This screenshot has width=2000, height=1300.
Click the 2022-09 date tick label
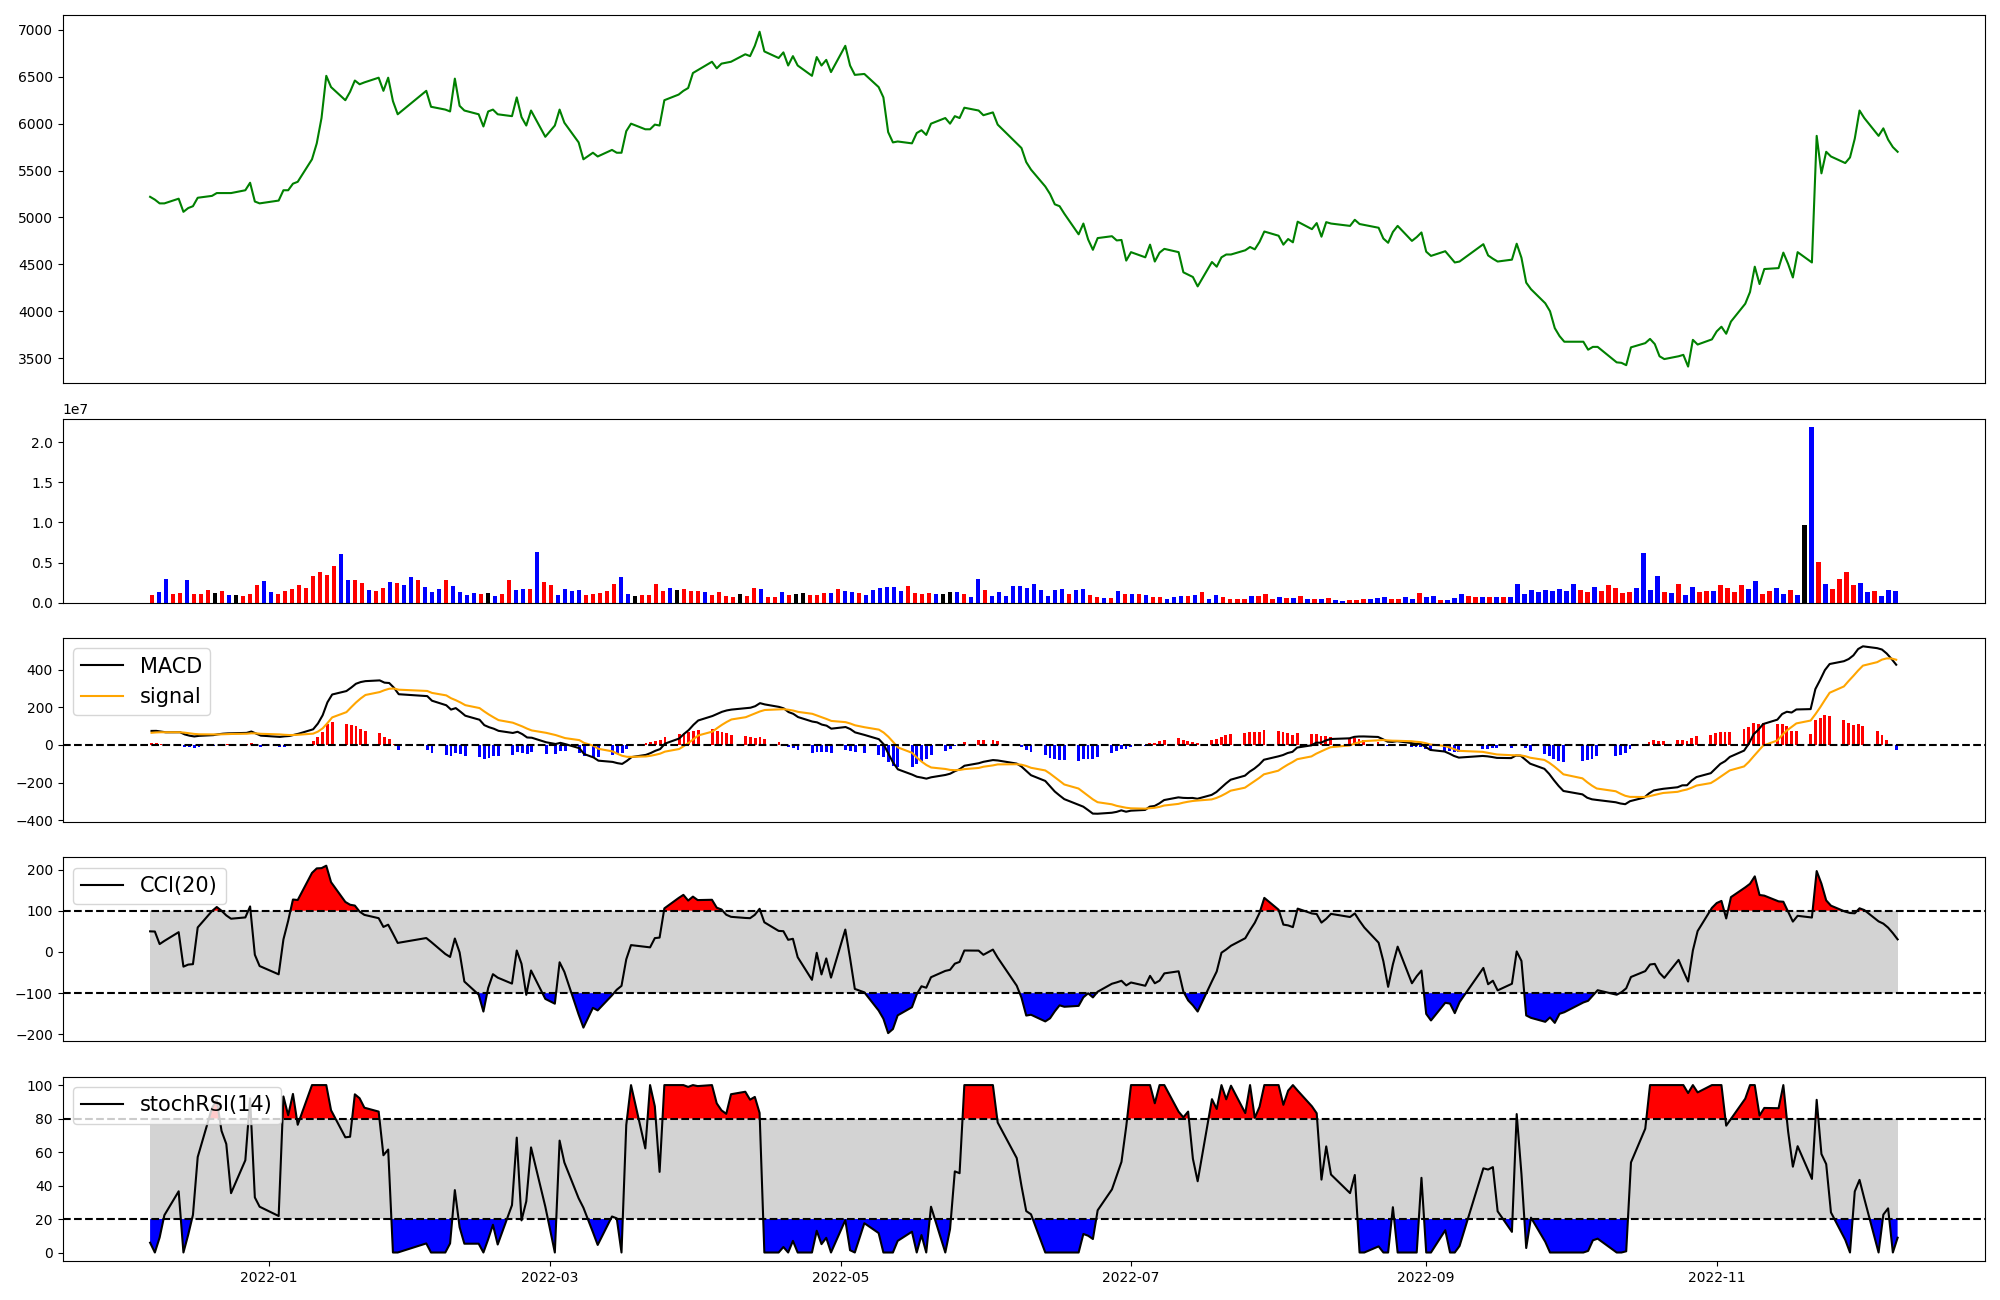click(1425, 1277)
